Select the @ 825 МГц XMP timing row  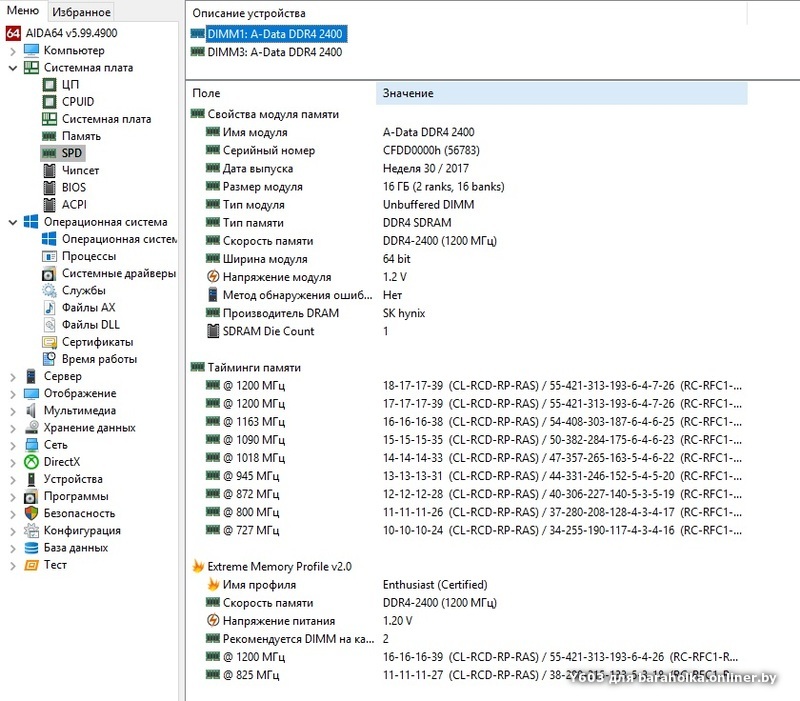coord(467,675)
